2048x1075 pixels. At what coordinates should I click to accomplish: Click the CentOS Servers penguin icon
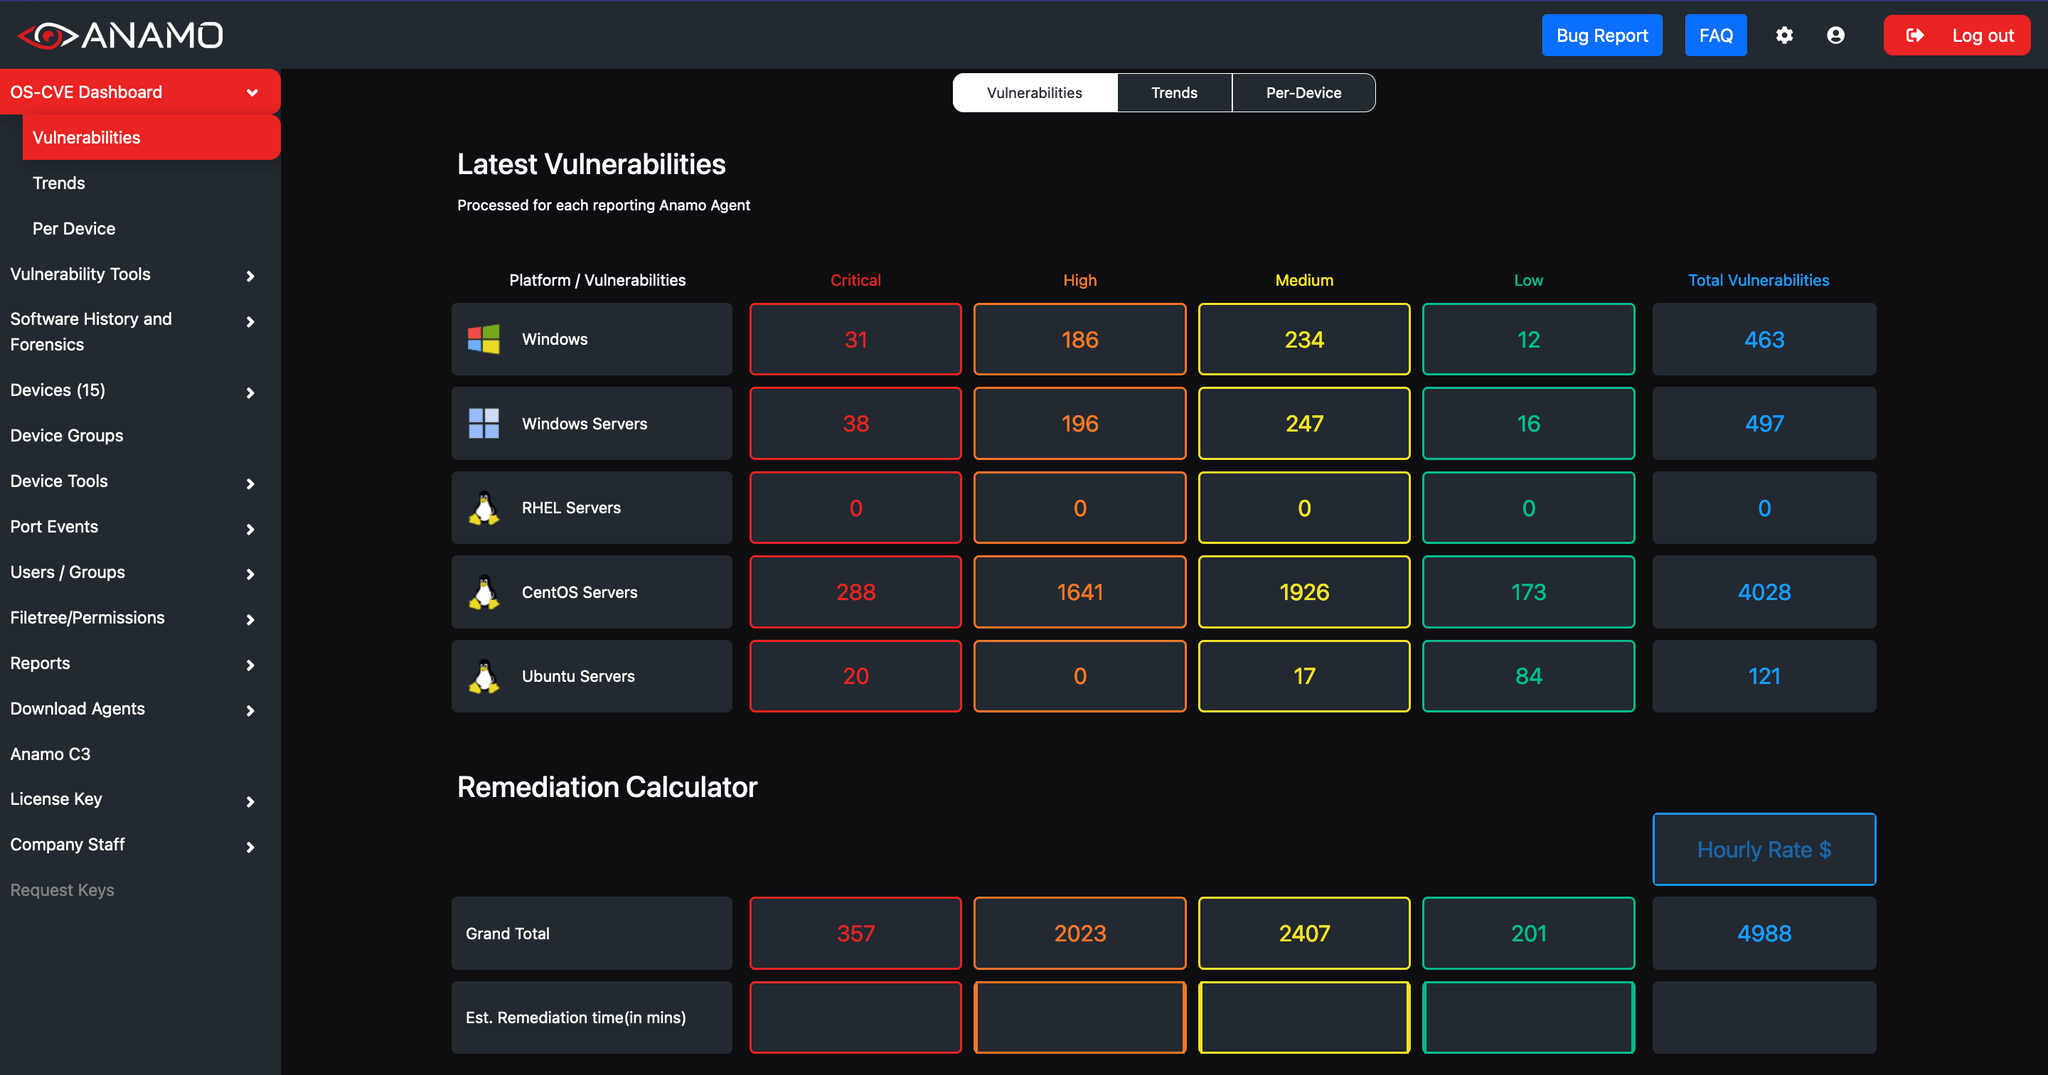(x=484, y=592)
